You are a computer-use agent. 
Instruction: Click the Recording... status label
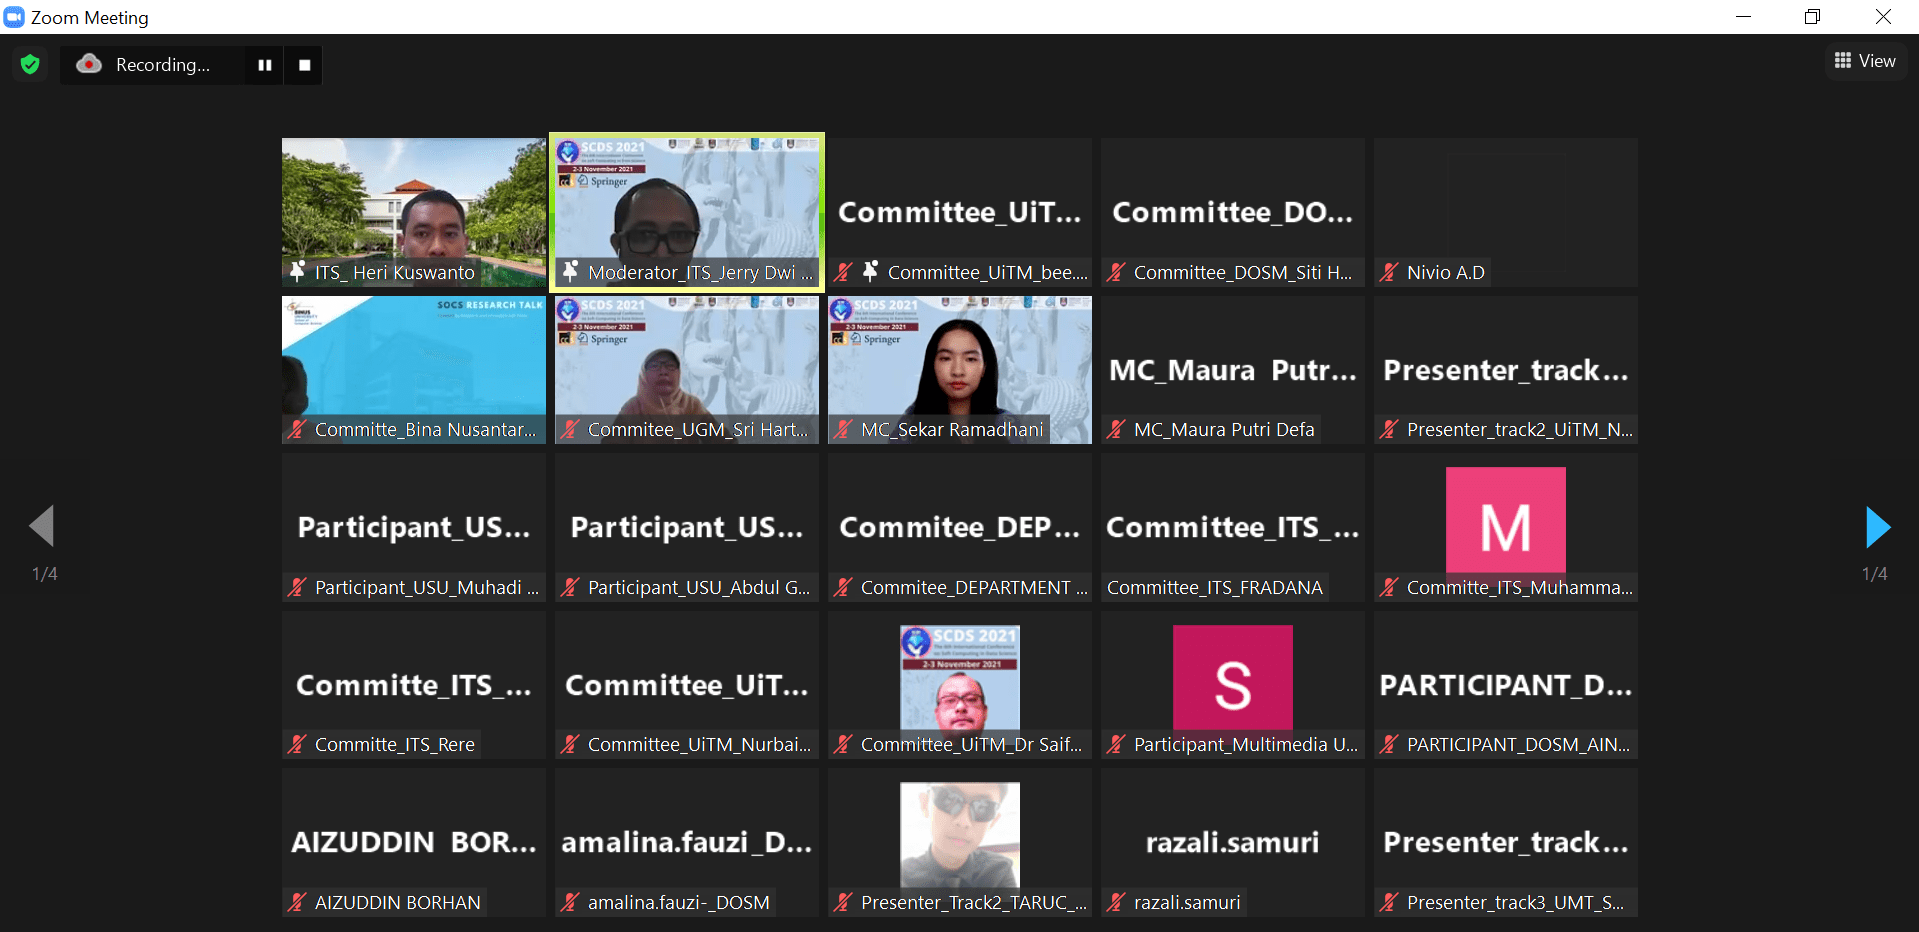click(163, 65)
